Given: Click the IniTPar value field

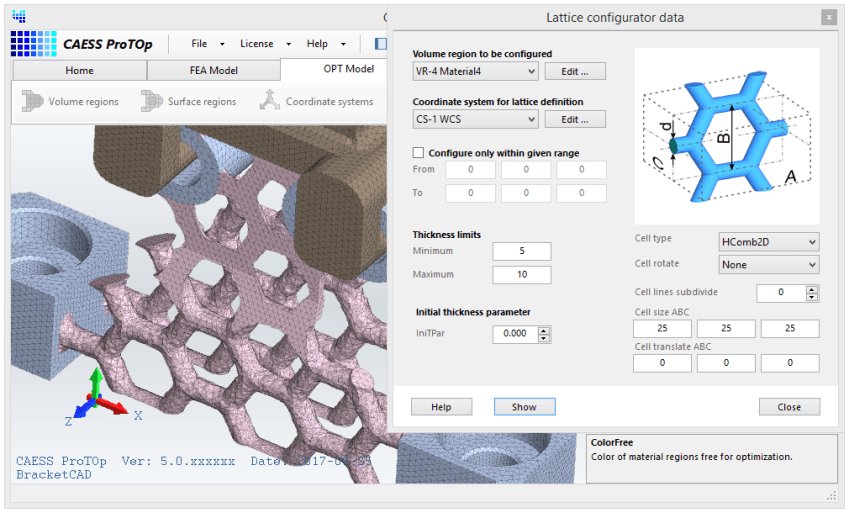Looking at the screenshot, I should pos(515,334).
